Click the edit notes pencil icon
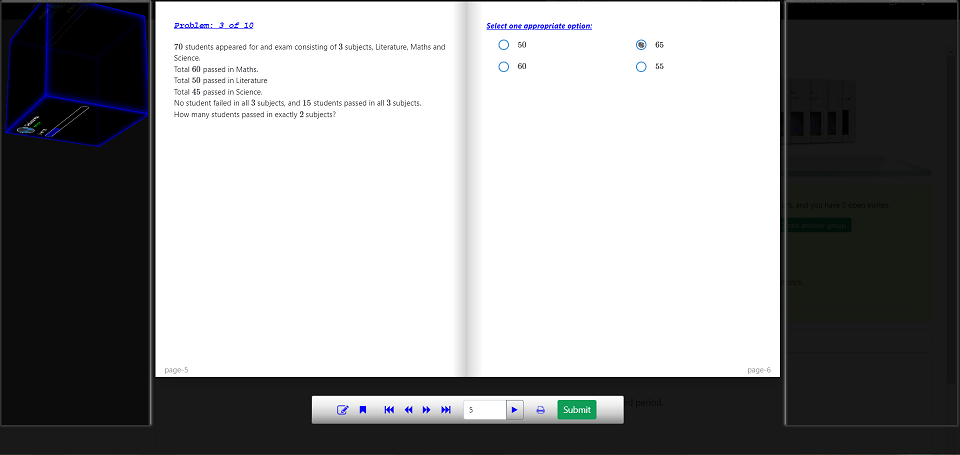960x455 pixels. [x=343, y=410]
